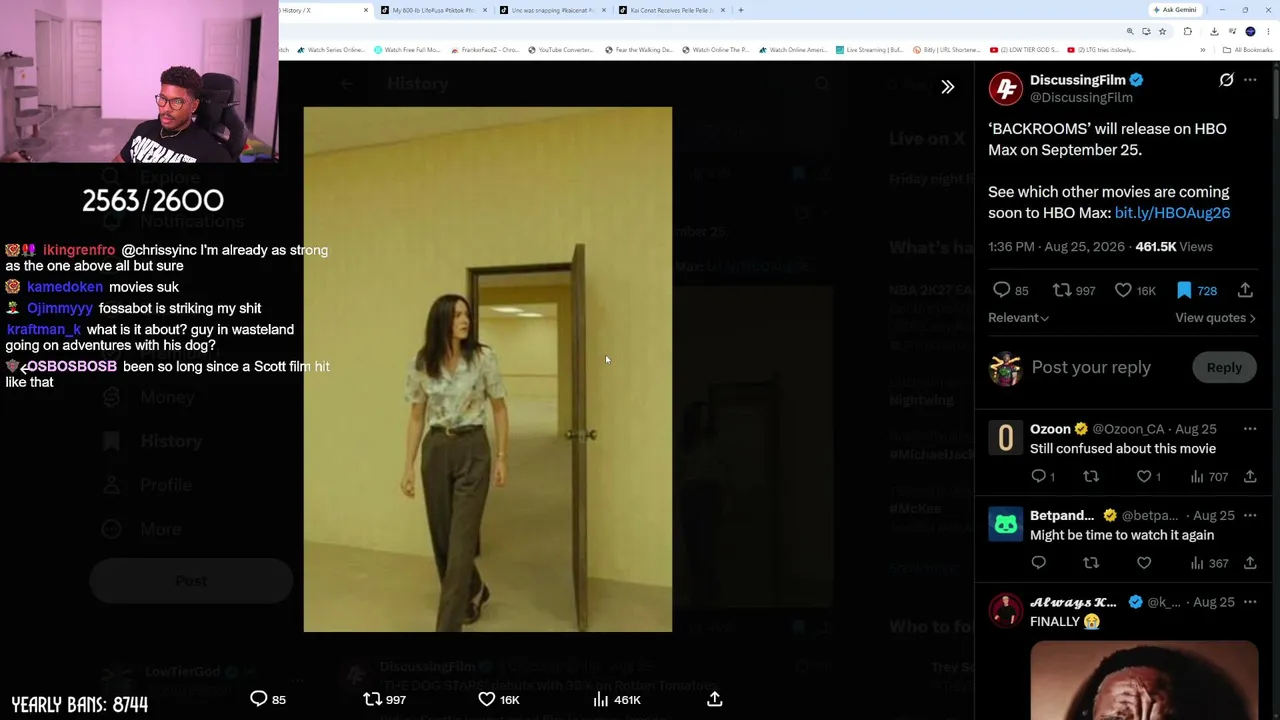Reply to Betpanda's comment
This screenshot has width=1280, height=720.
coord(1038,563)
